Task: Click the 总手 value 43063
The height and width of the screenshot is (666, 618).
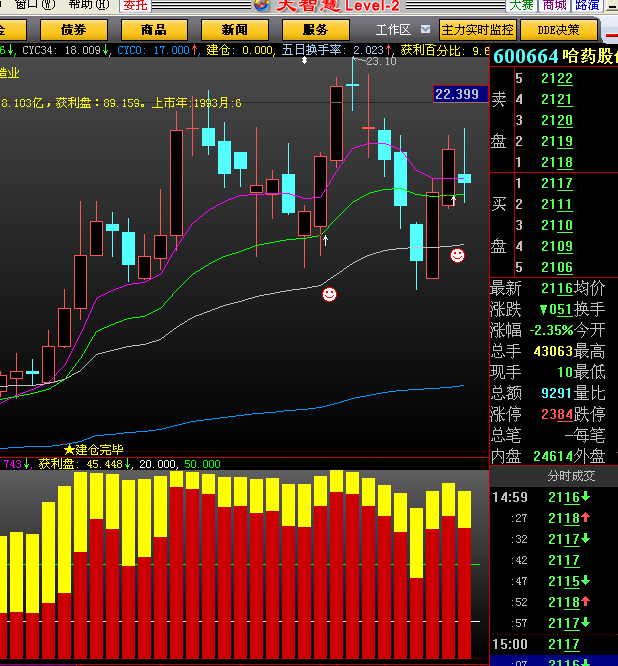Action: 553,351
